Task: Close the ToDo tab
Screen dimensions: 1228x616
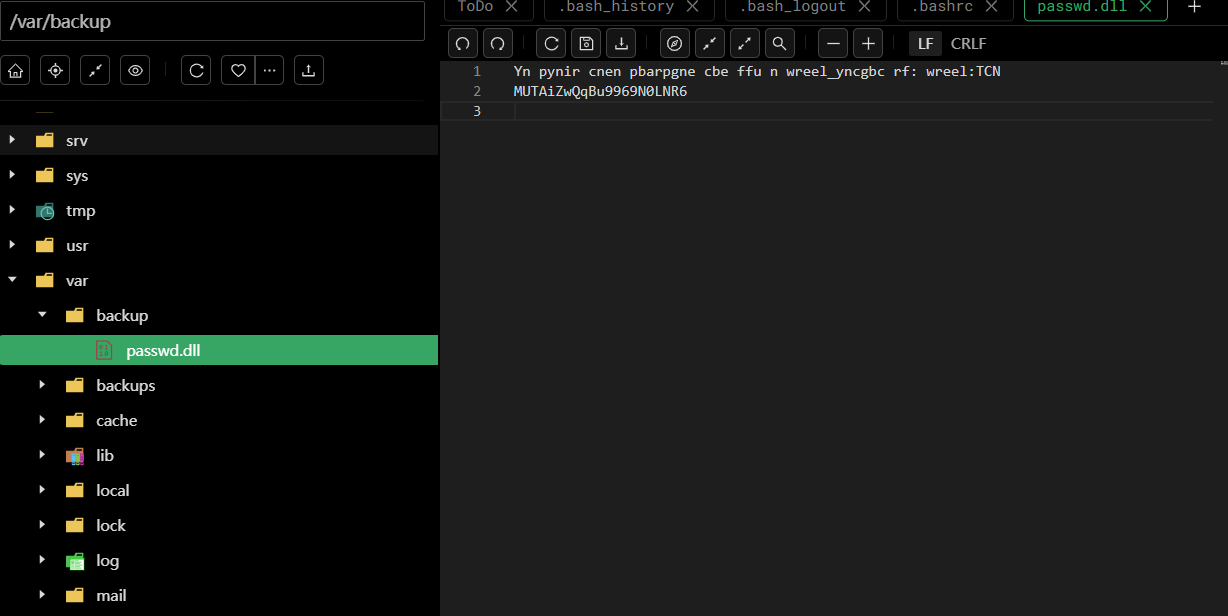Action: click(511, 6)
